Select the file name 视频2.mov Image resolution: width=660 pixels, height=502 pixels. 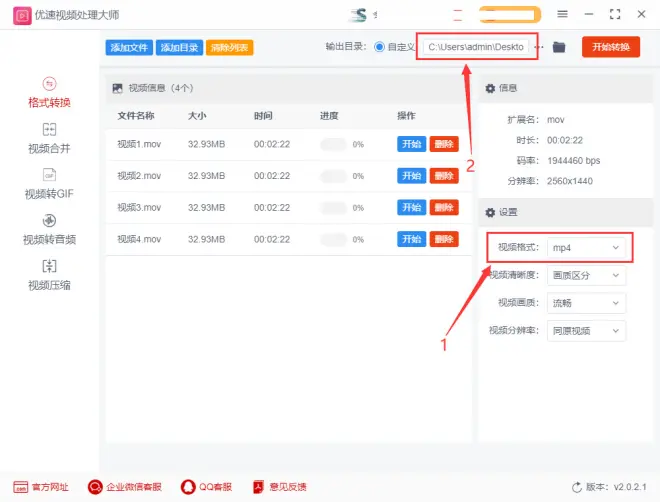[139, 176]
